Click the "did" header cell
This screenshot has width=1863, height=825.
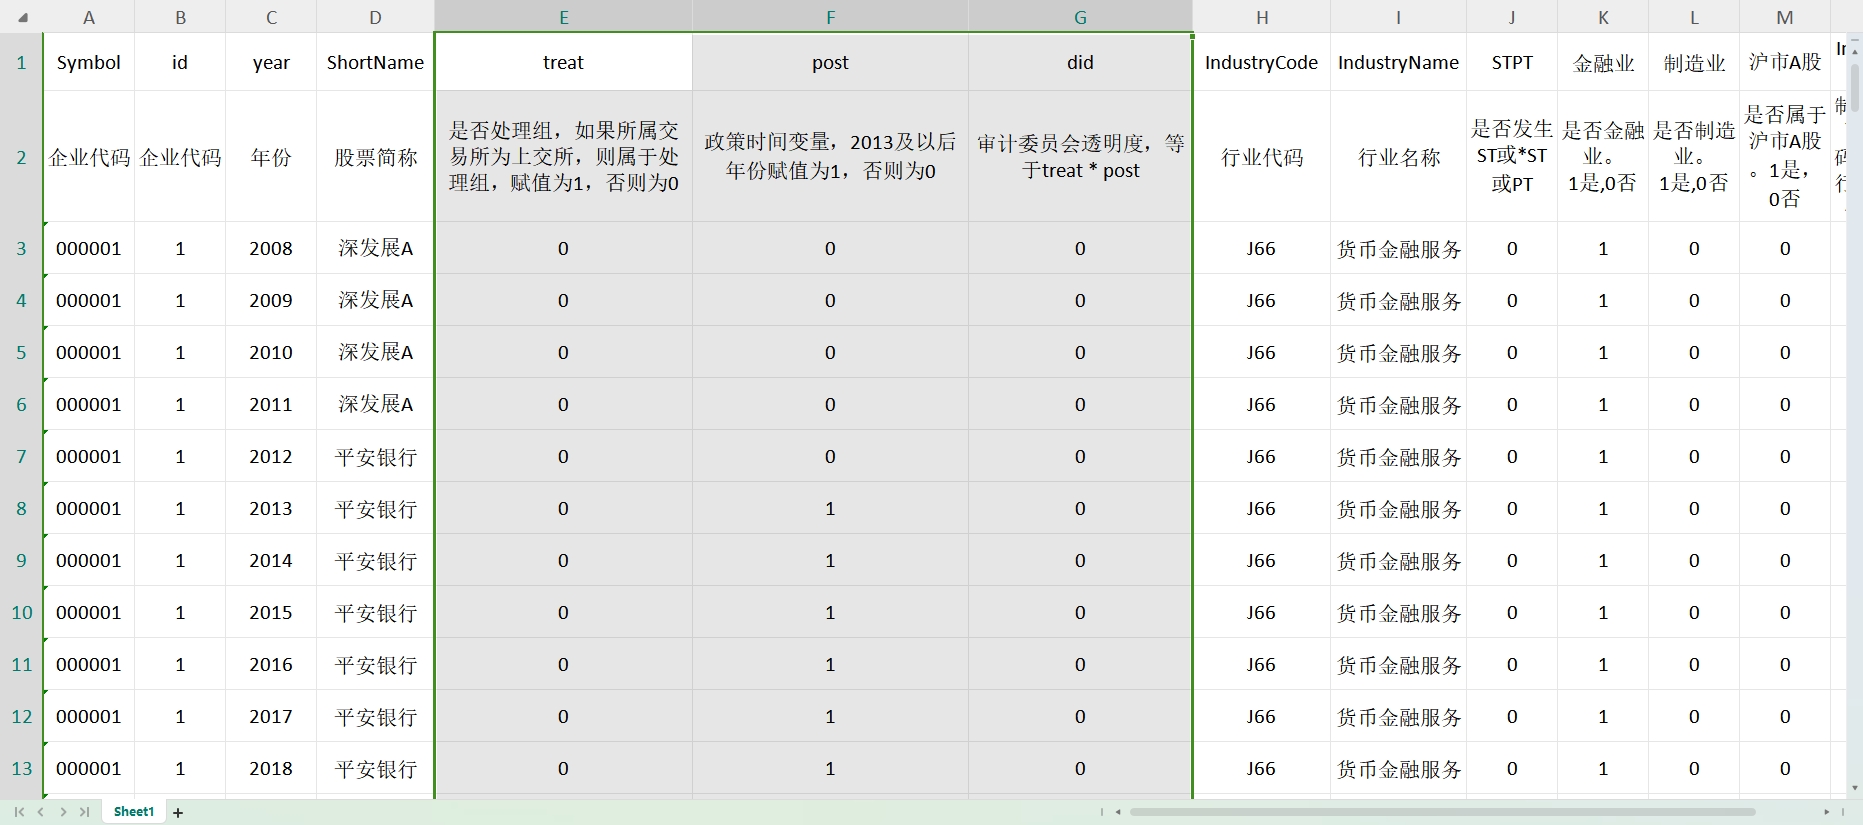coord(1080,62)
